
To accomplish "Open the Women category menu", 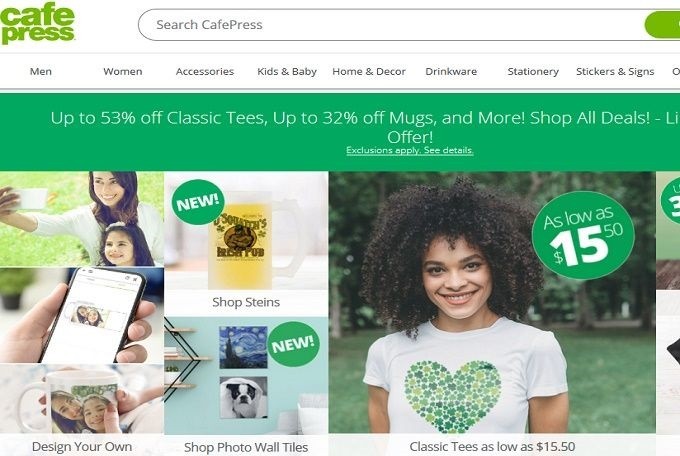I will point(122,72).
